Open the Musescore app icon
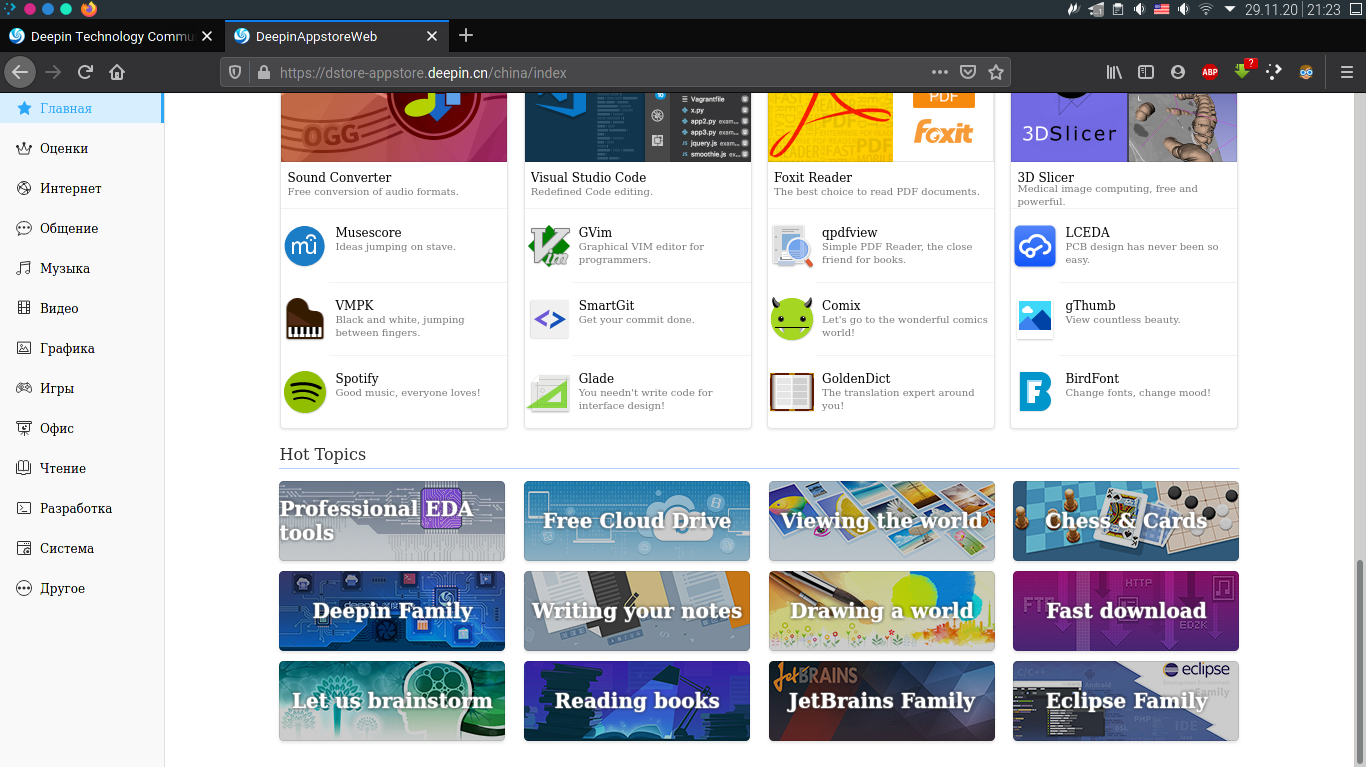Screen dimensions: 1366x767 click(x=305, y=246)
